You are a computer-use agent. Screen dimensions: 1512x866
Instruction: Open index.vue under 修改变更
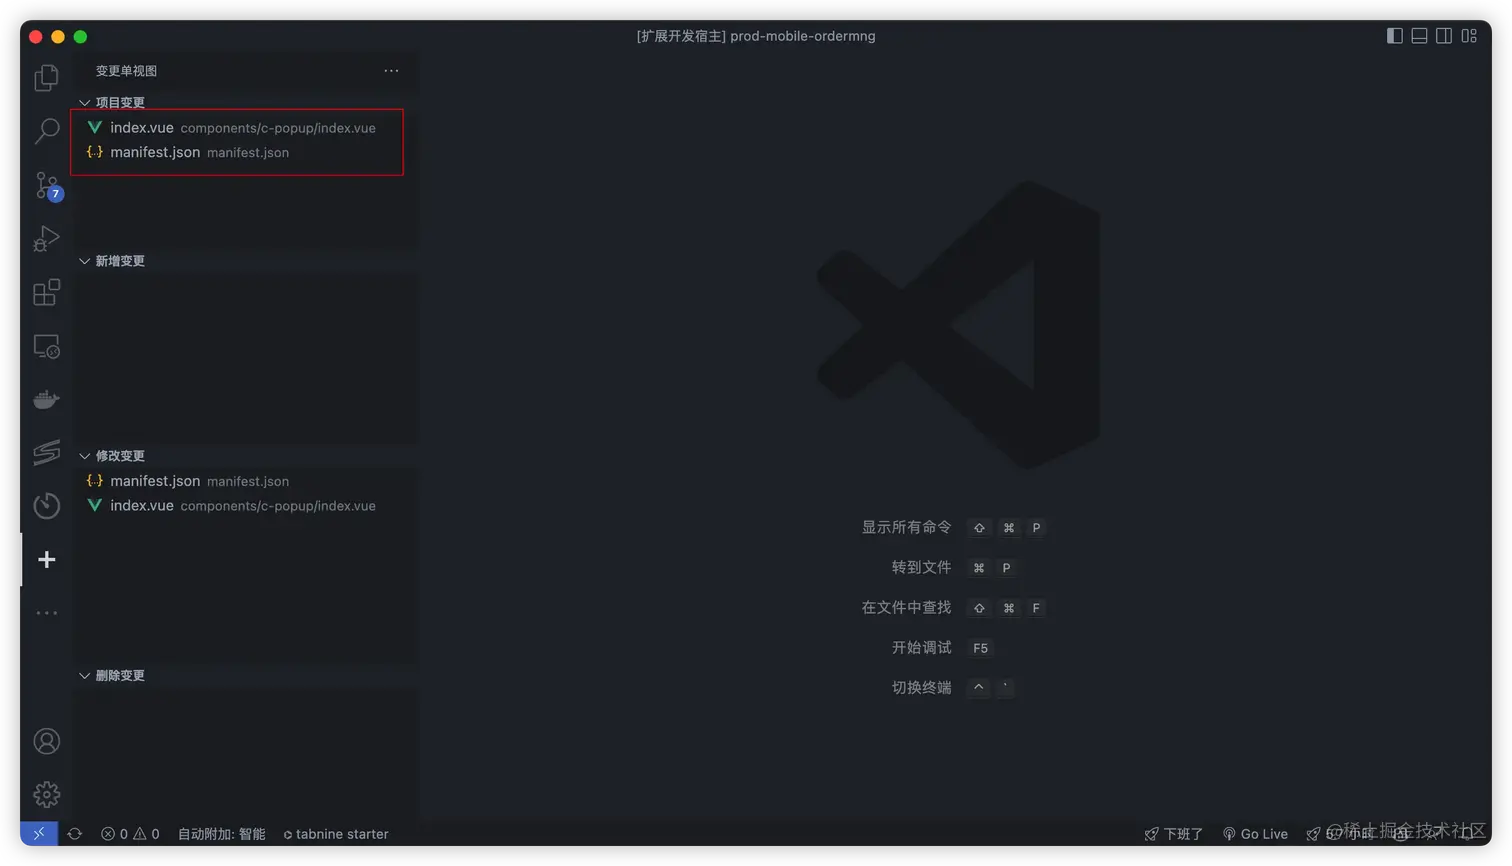pyautogui.click(x=246, y=505)
